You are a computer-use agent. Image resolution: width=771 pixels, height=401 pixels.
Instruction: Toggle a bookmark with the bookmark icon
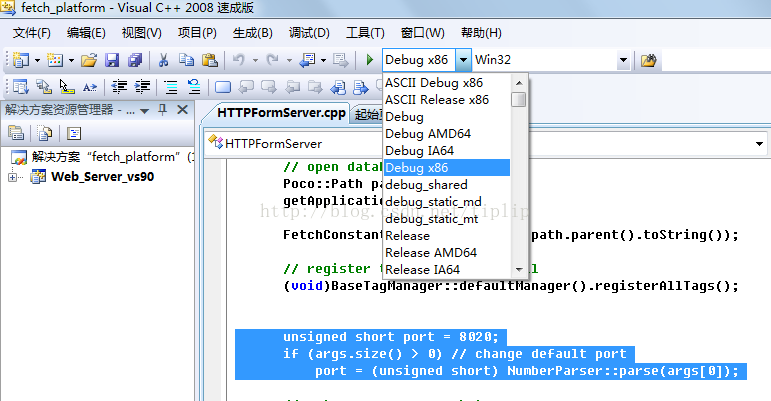tap(223, 87)
